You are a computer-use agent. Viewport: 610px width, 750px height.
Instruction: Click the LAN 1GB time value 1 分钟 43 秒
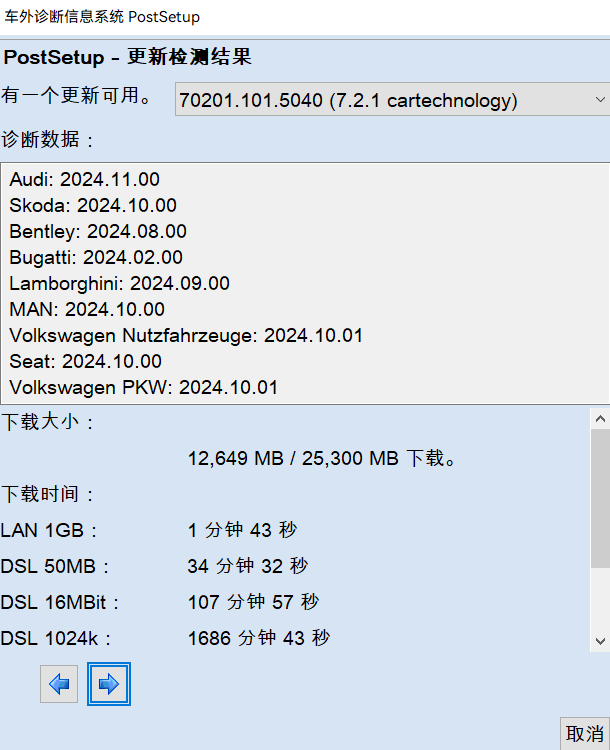click(x=243, y=530)
